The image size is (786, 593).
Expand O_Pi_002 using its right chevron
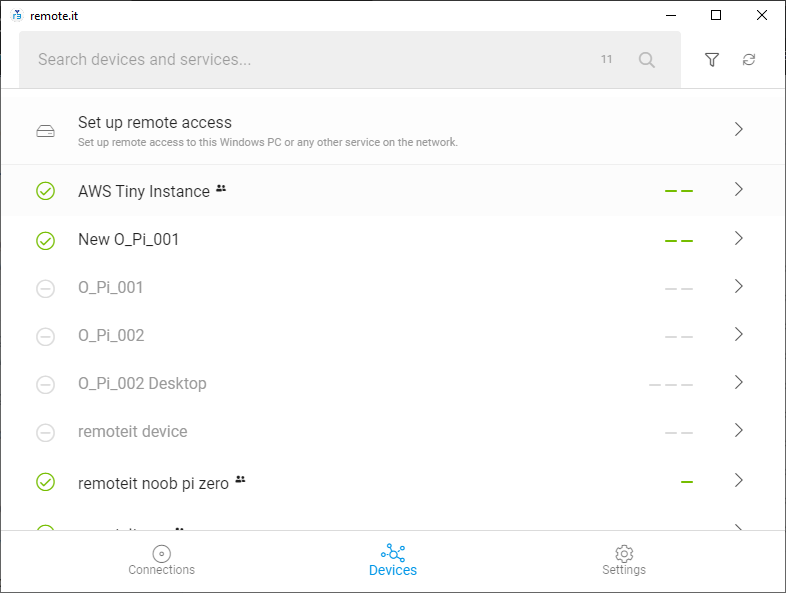coord(738,334)
